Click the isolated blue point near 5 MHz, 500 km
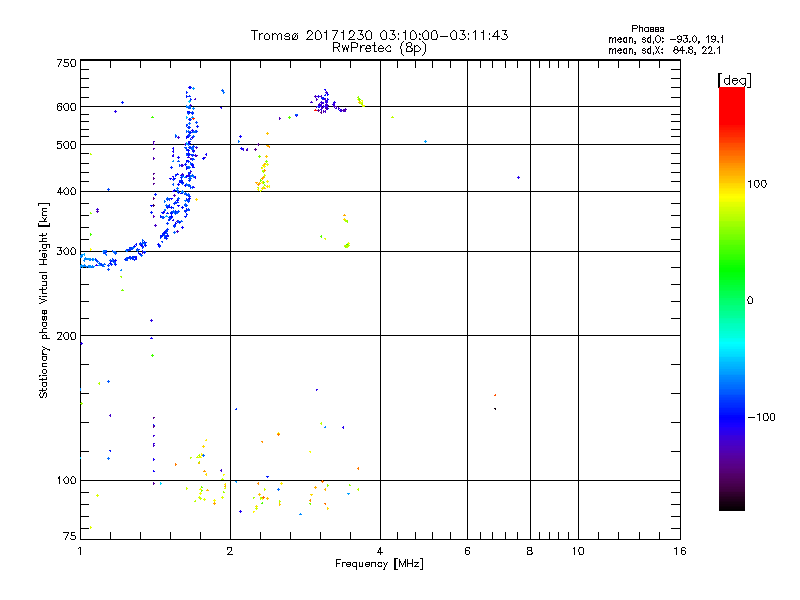This screenshot has height=600, width=800. click(x=426, y=142)
